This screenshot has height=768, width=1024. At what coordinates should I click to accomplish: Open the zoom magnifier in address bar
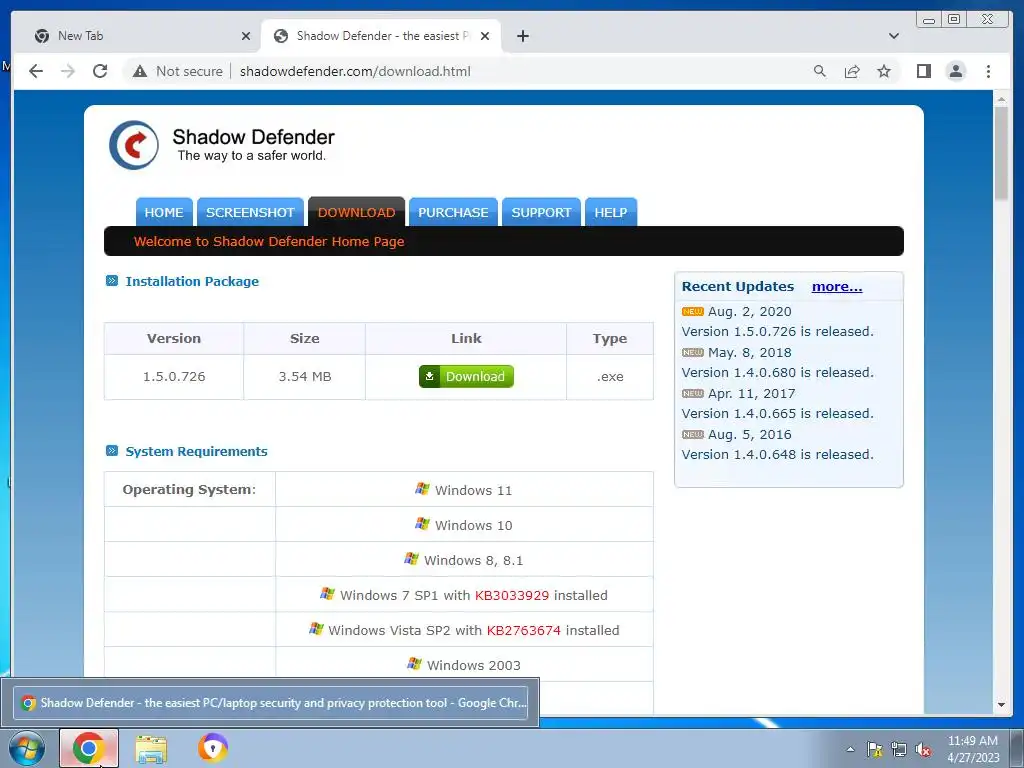(x=820, y=71)
